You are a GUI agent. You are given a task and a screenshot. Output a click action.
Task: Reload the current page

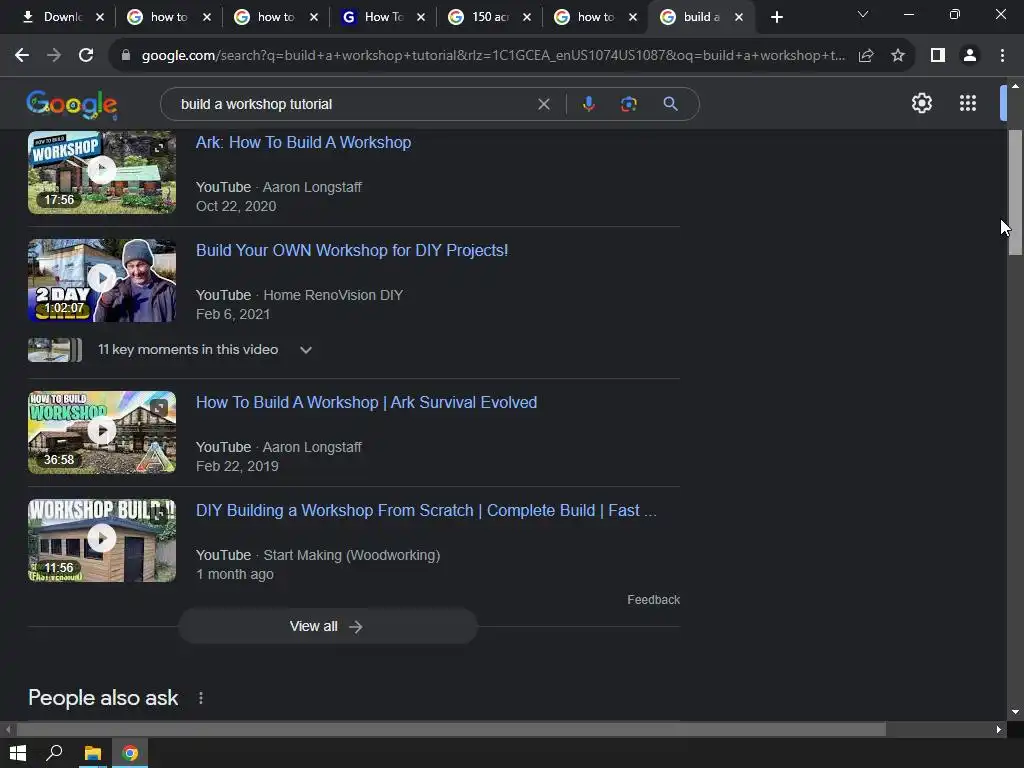click(86, 56)
